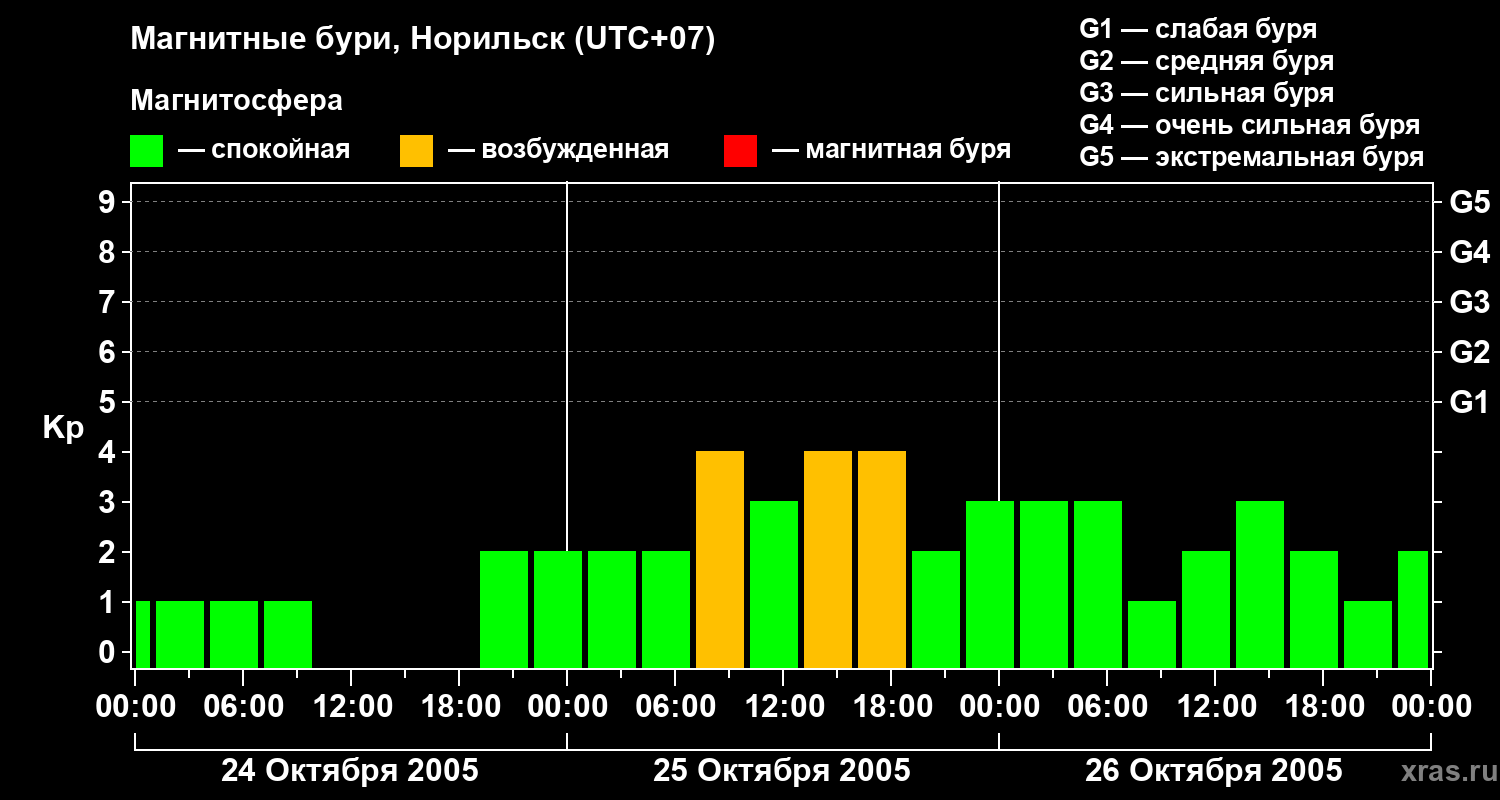Click the 'G4' label on the right axis

pyautogui.click(x=1469, y=252)
